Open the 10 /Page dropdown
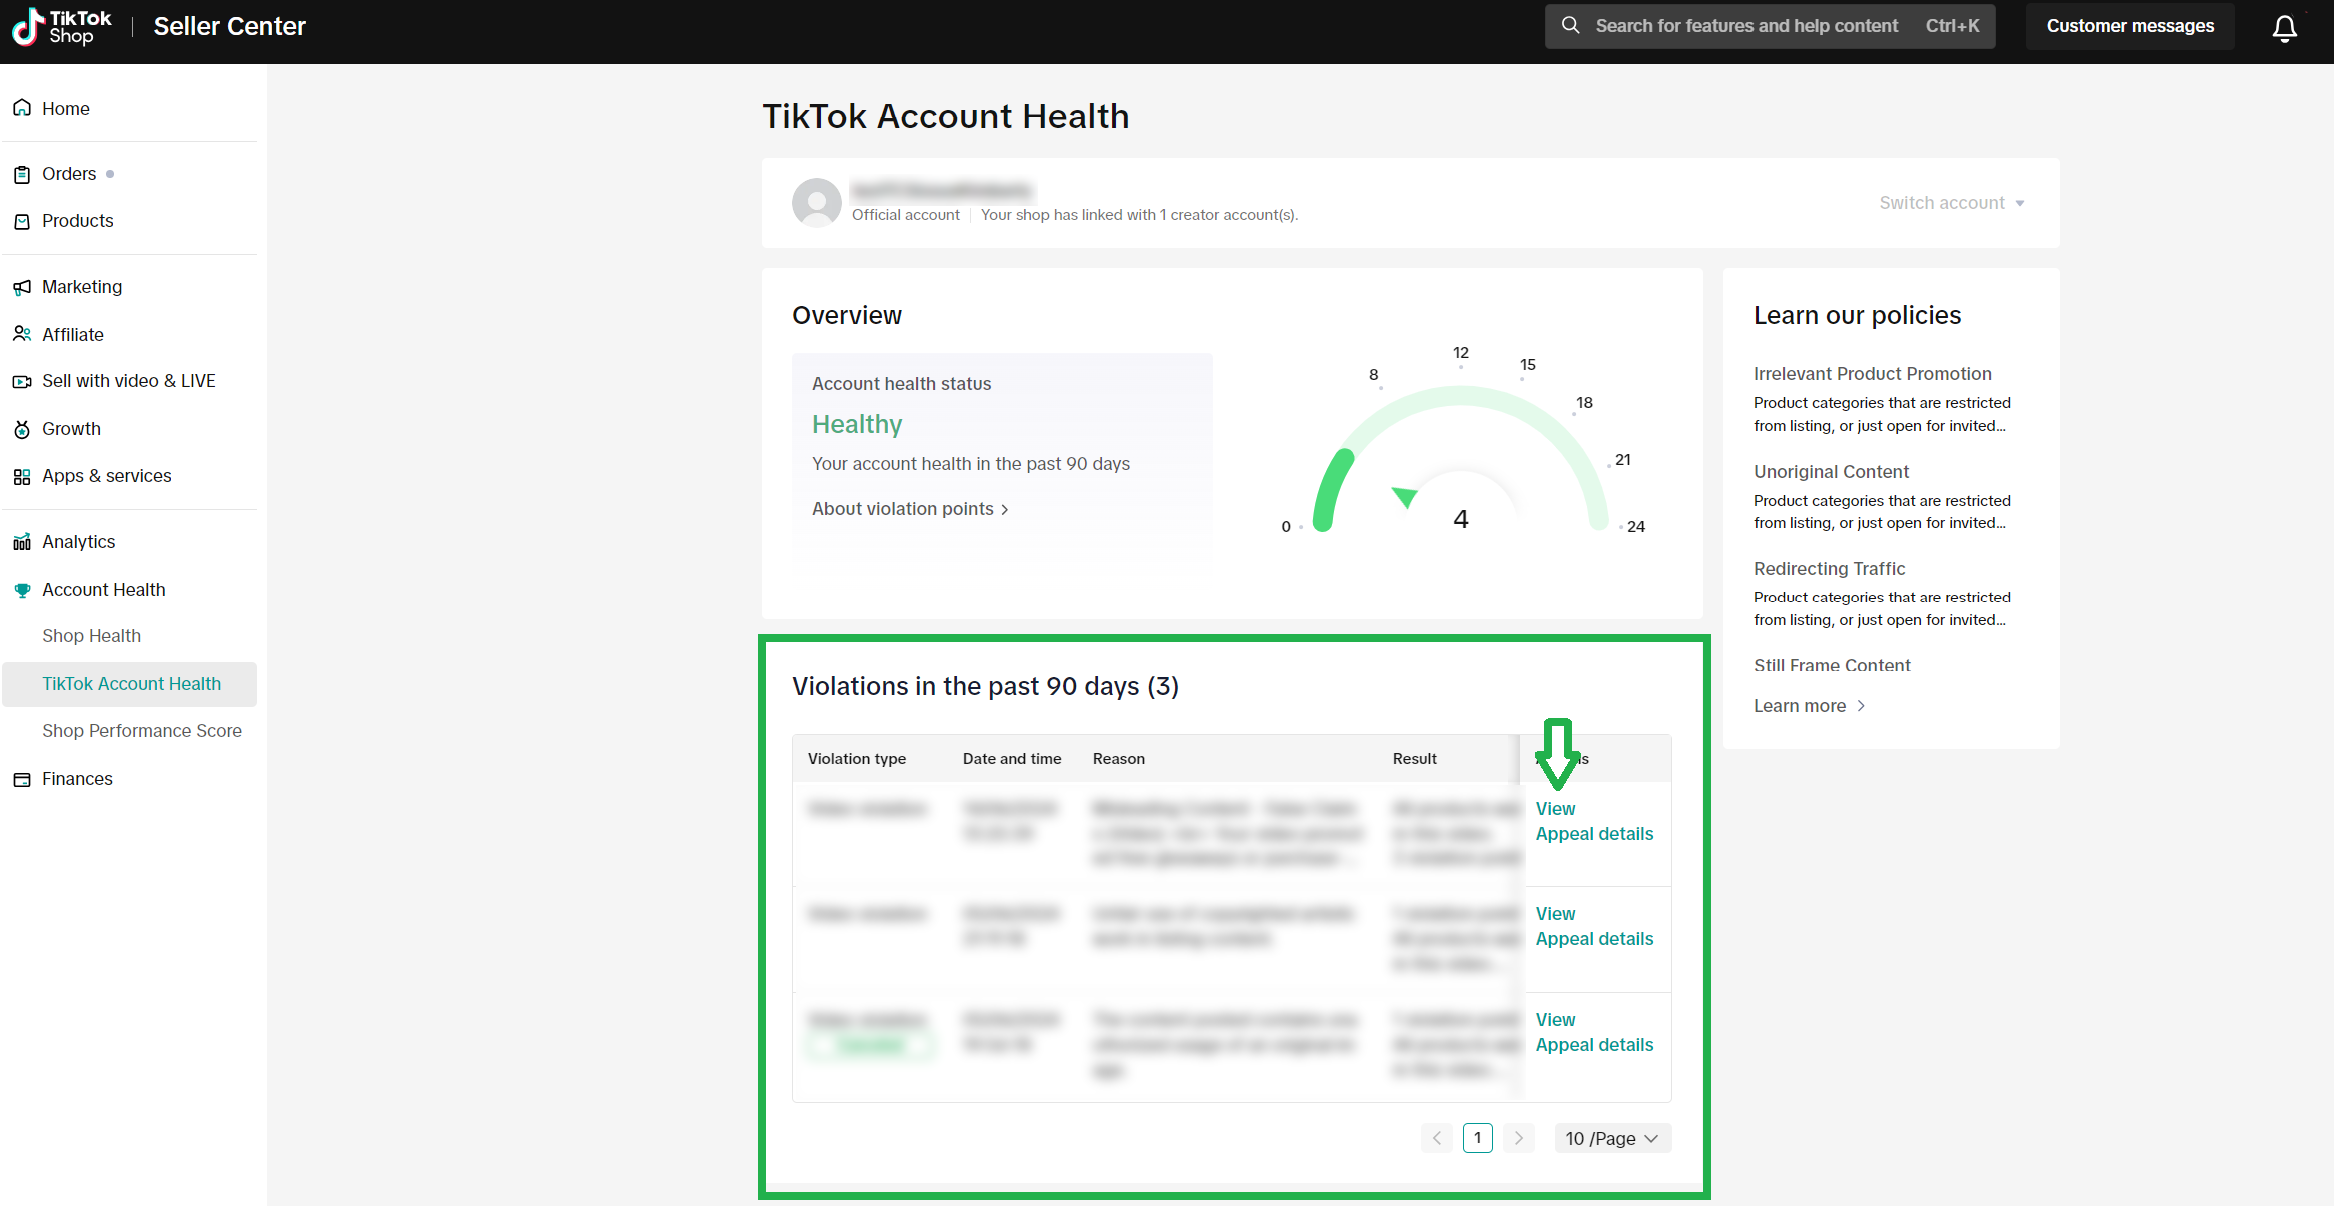This screenshot has width=2334, height=1206. coord(1612,1138)
